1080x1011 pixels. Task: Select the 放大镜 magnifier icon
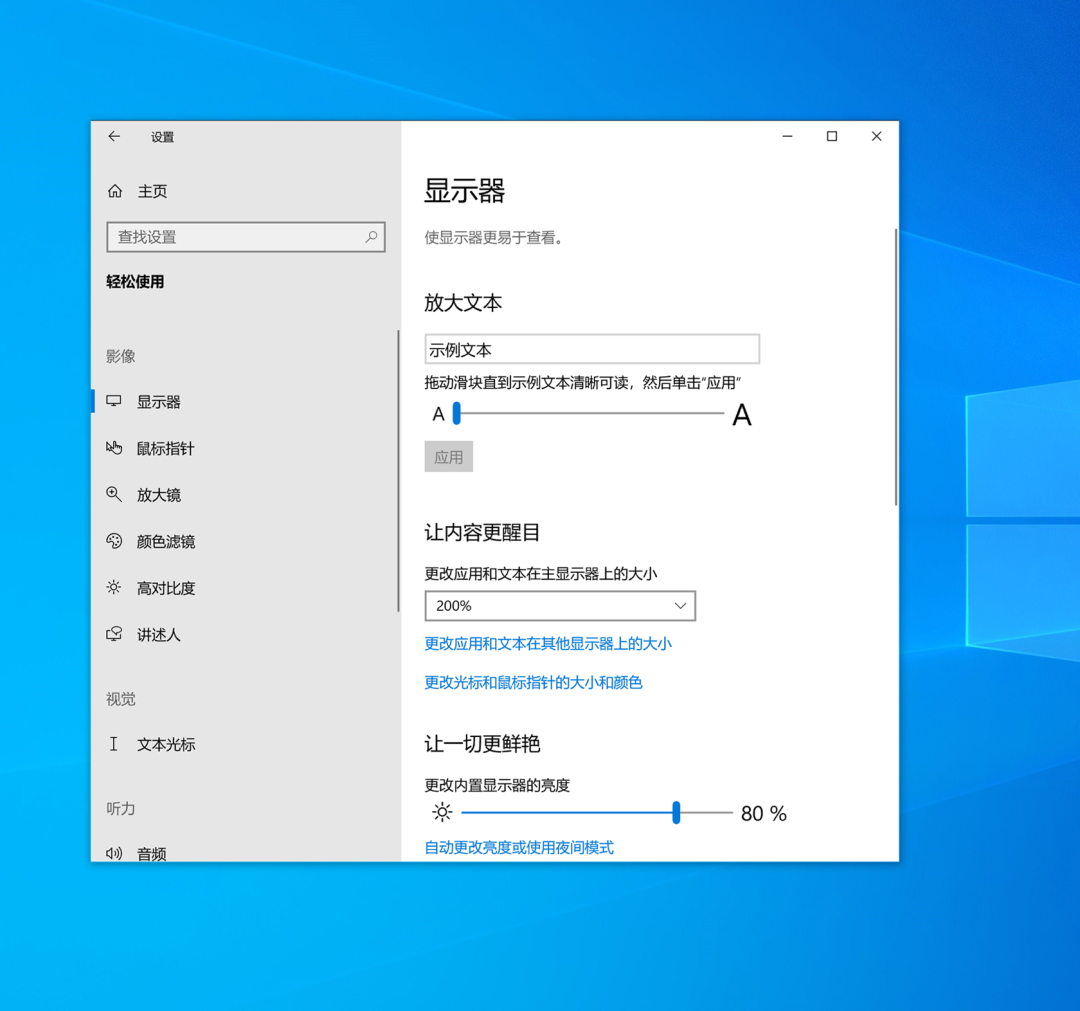[114, 494]
